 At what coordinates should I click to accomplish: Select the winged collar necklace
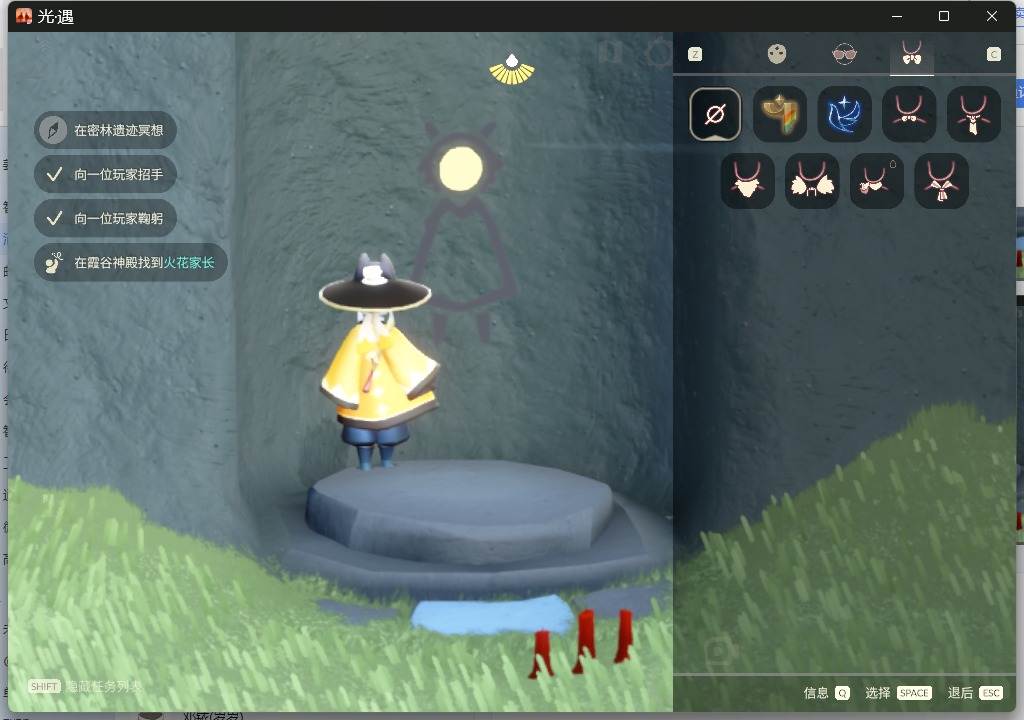point(812,181)
